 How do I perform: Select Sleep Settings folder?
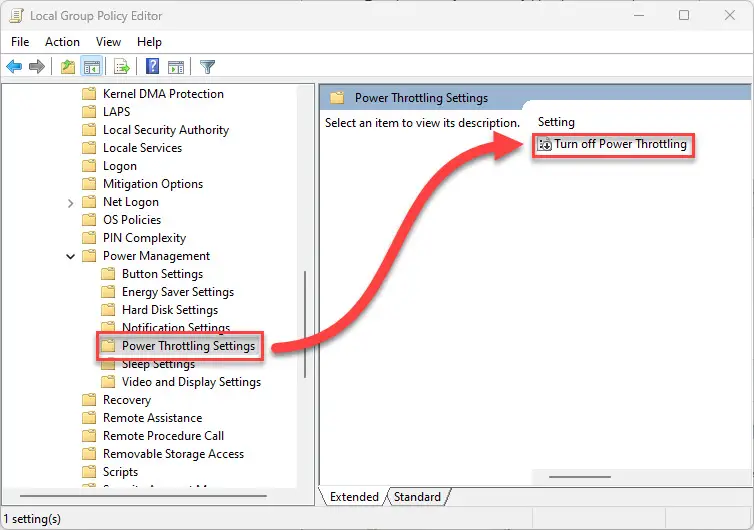pyautogui.click(x=158, y=365)
